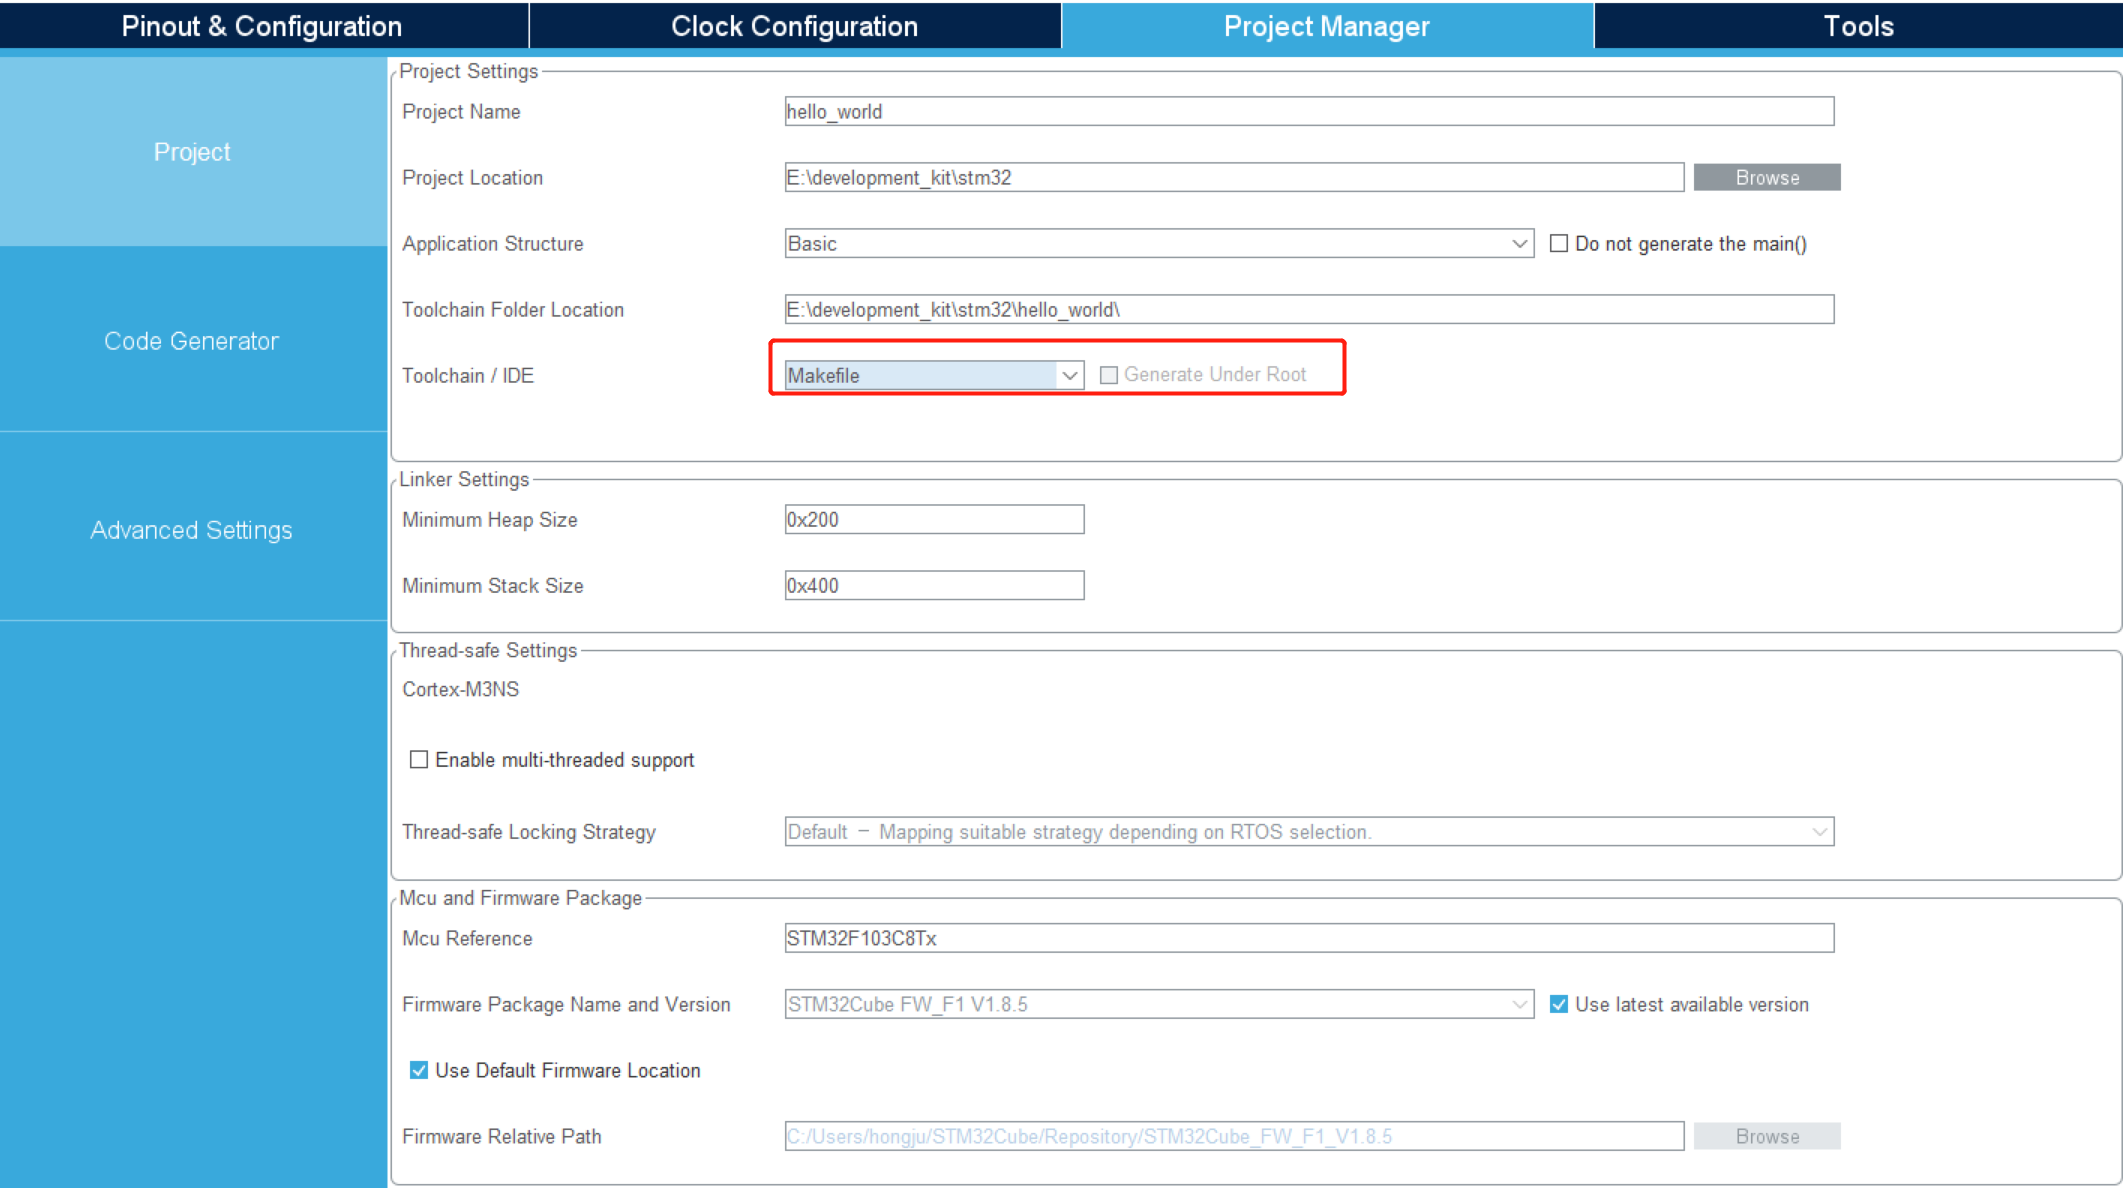Open Application Structure dropdown
Screen dimensions: 2123x1188
(x=1159, y=243)
